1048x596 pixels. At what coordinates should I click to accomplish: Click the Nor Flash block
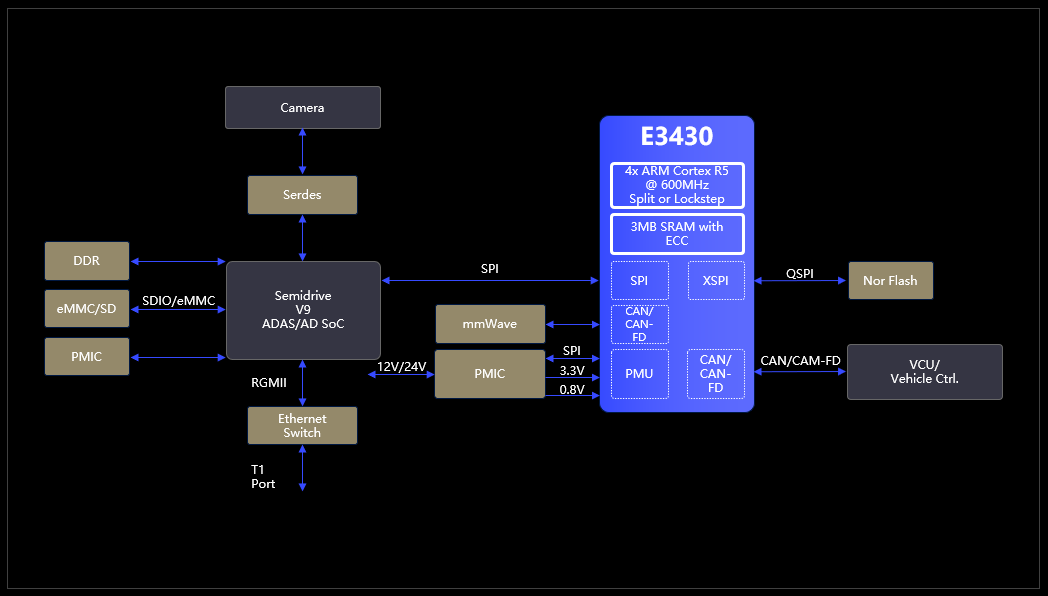891,281
